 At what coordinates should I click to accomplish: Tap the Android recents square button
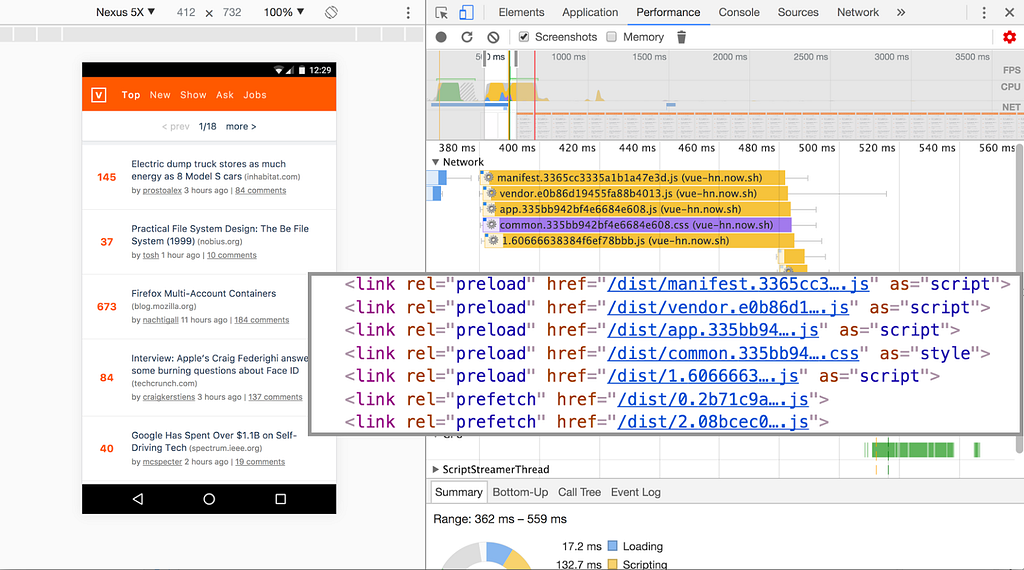click(x=281, y=499)
